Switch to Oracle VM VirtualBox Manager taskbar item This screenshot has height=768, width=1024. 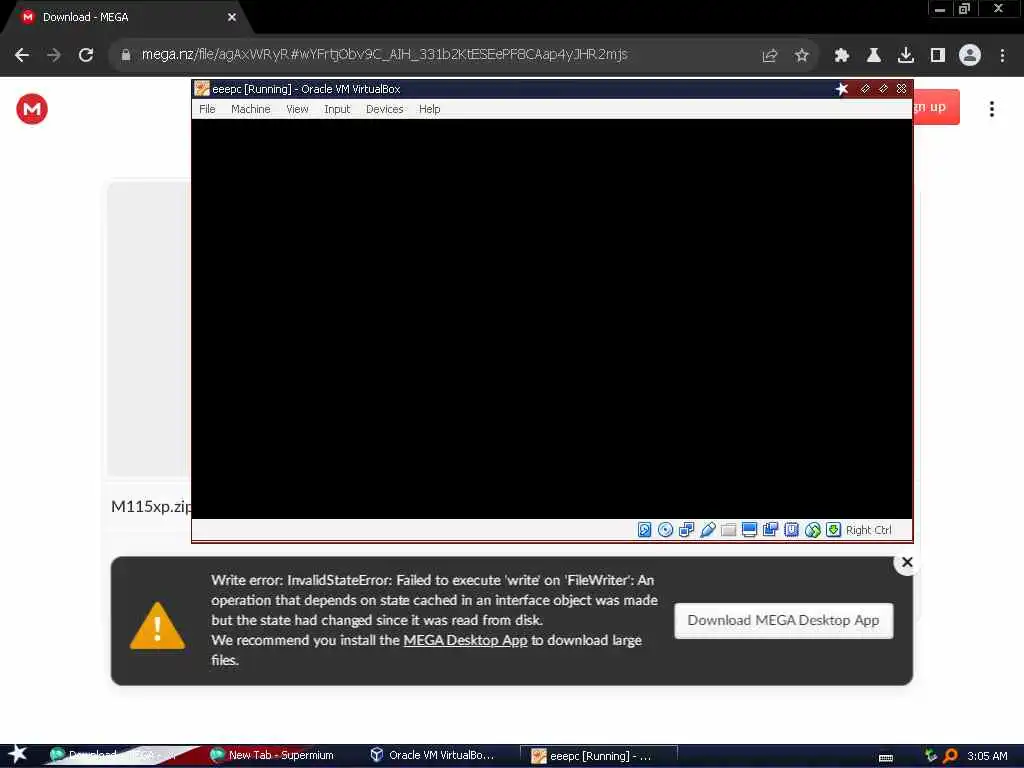[x=433, y=755]
